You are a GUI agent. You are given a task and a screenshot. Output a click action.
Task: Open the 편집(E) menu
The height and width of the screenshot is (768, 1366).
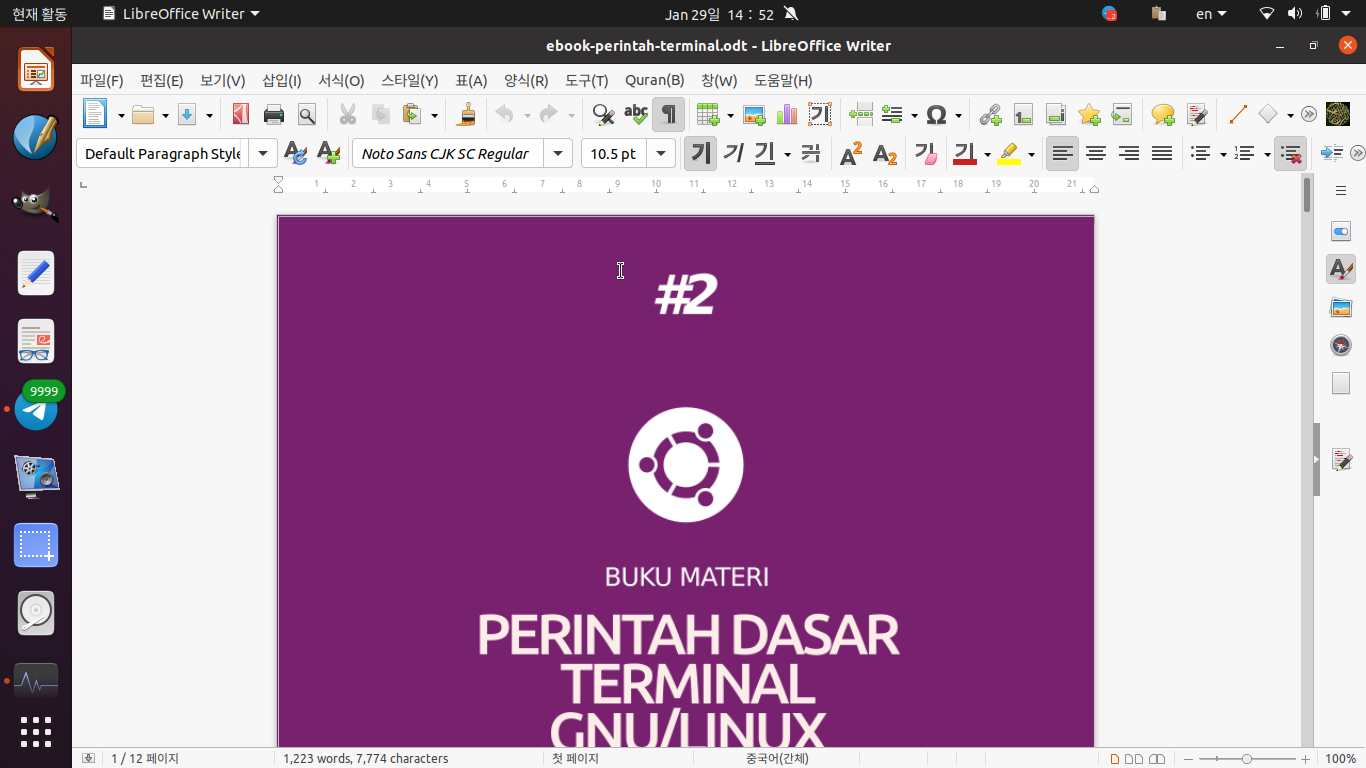tap(162, 80)
